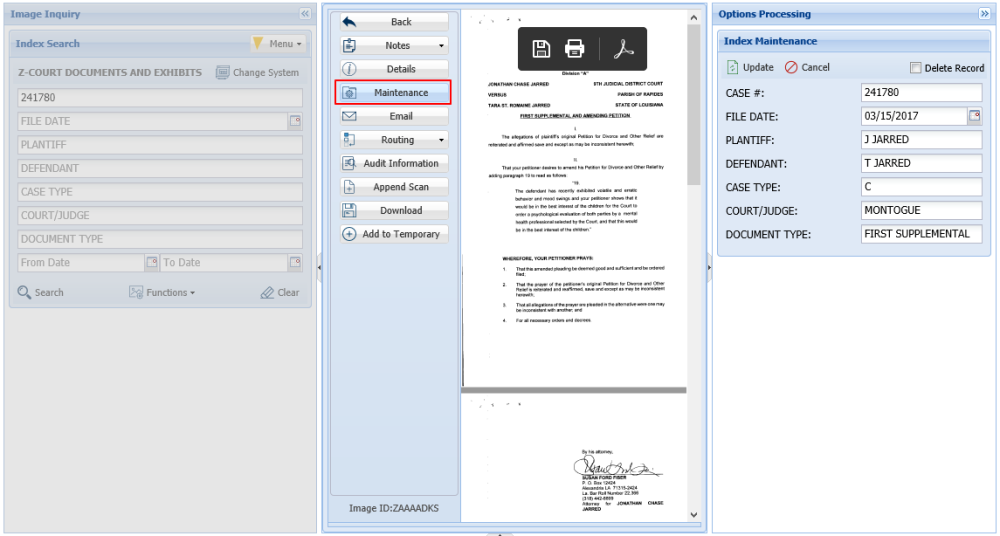This screenshot has width=1000, height=536.
Task: Click the FILE DATE field showing 03/15/2017
Action: pos(915,116)
